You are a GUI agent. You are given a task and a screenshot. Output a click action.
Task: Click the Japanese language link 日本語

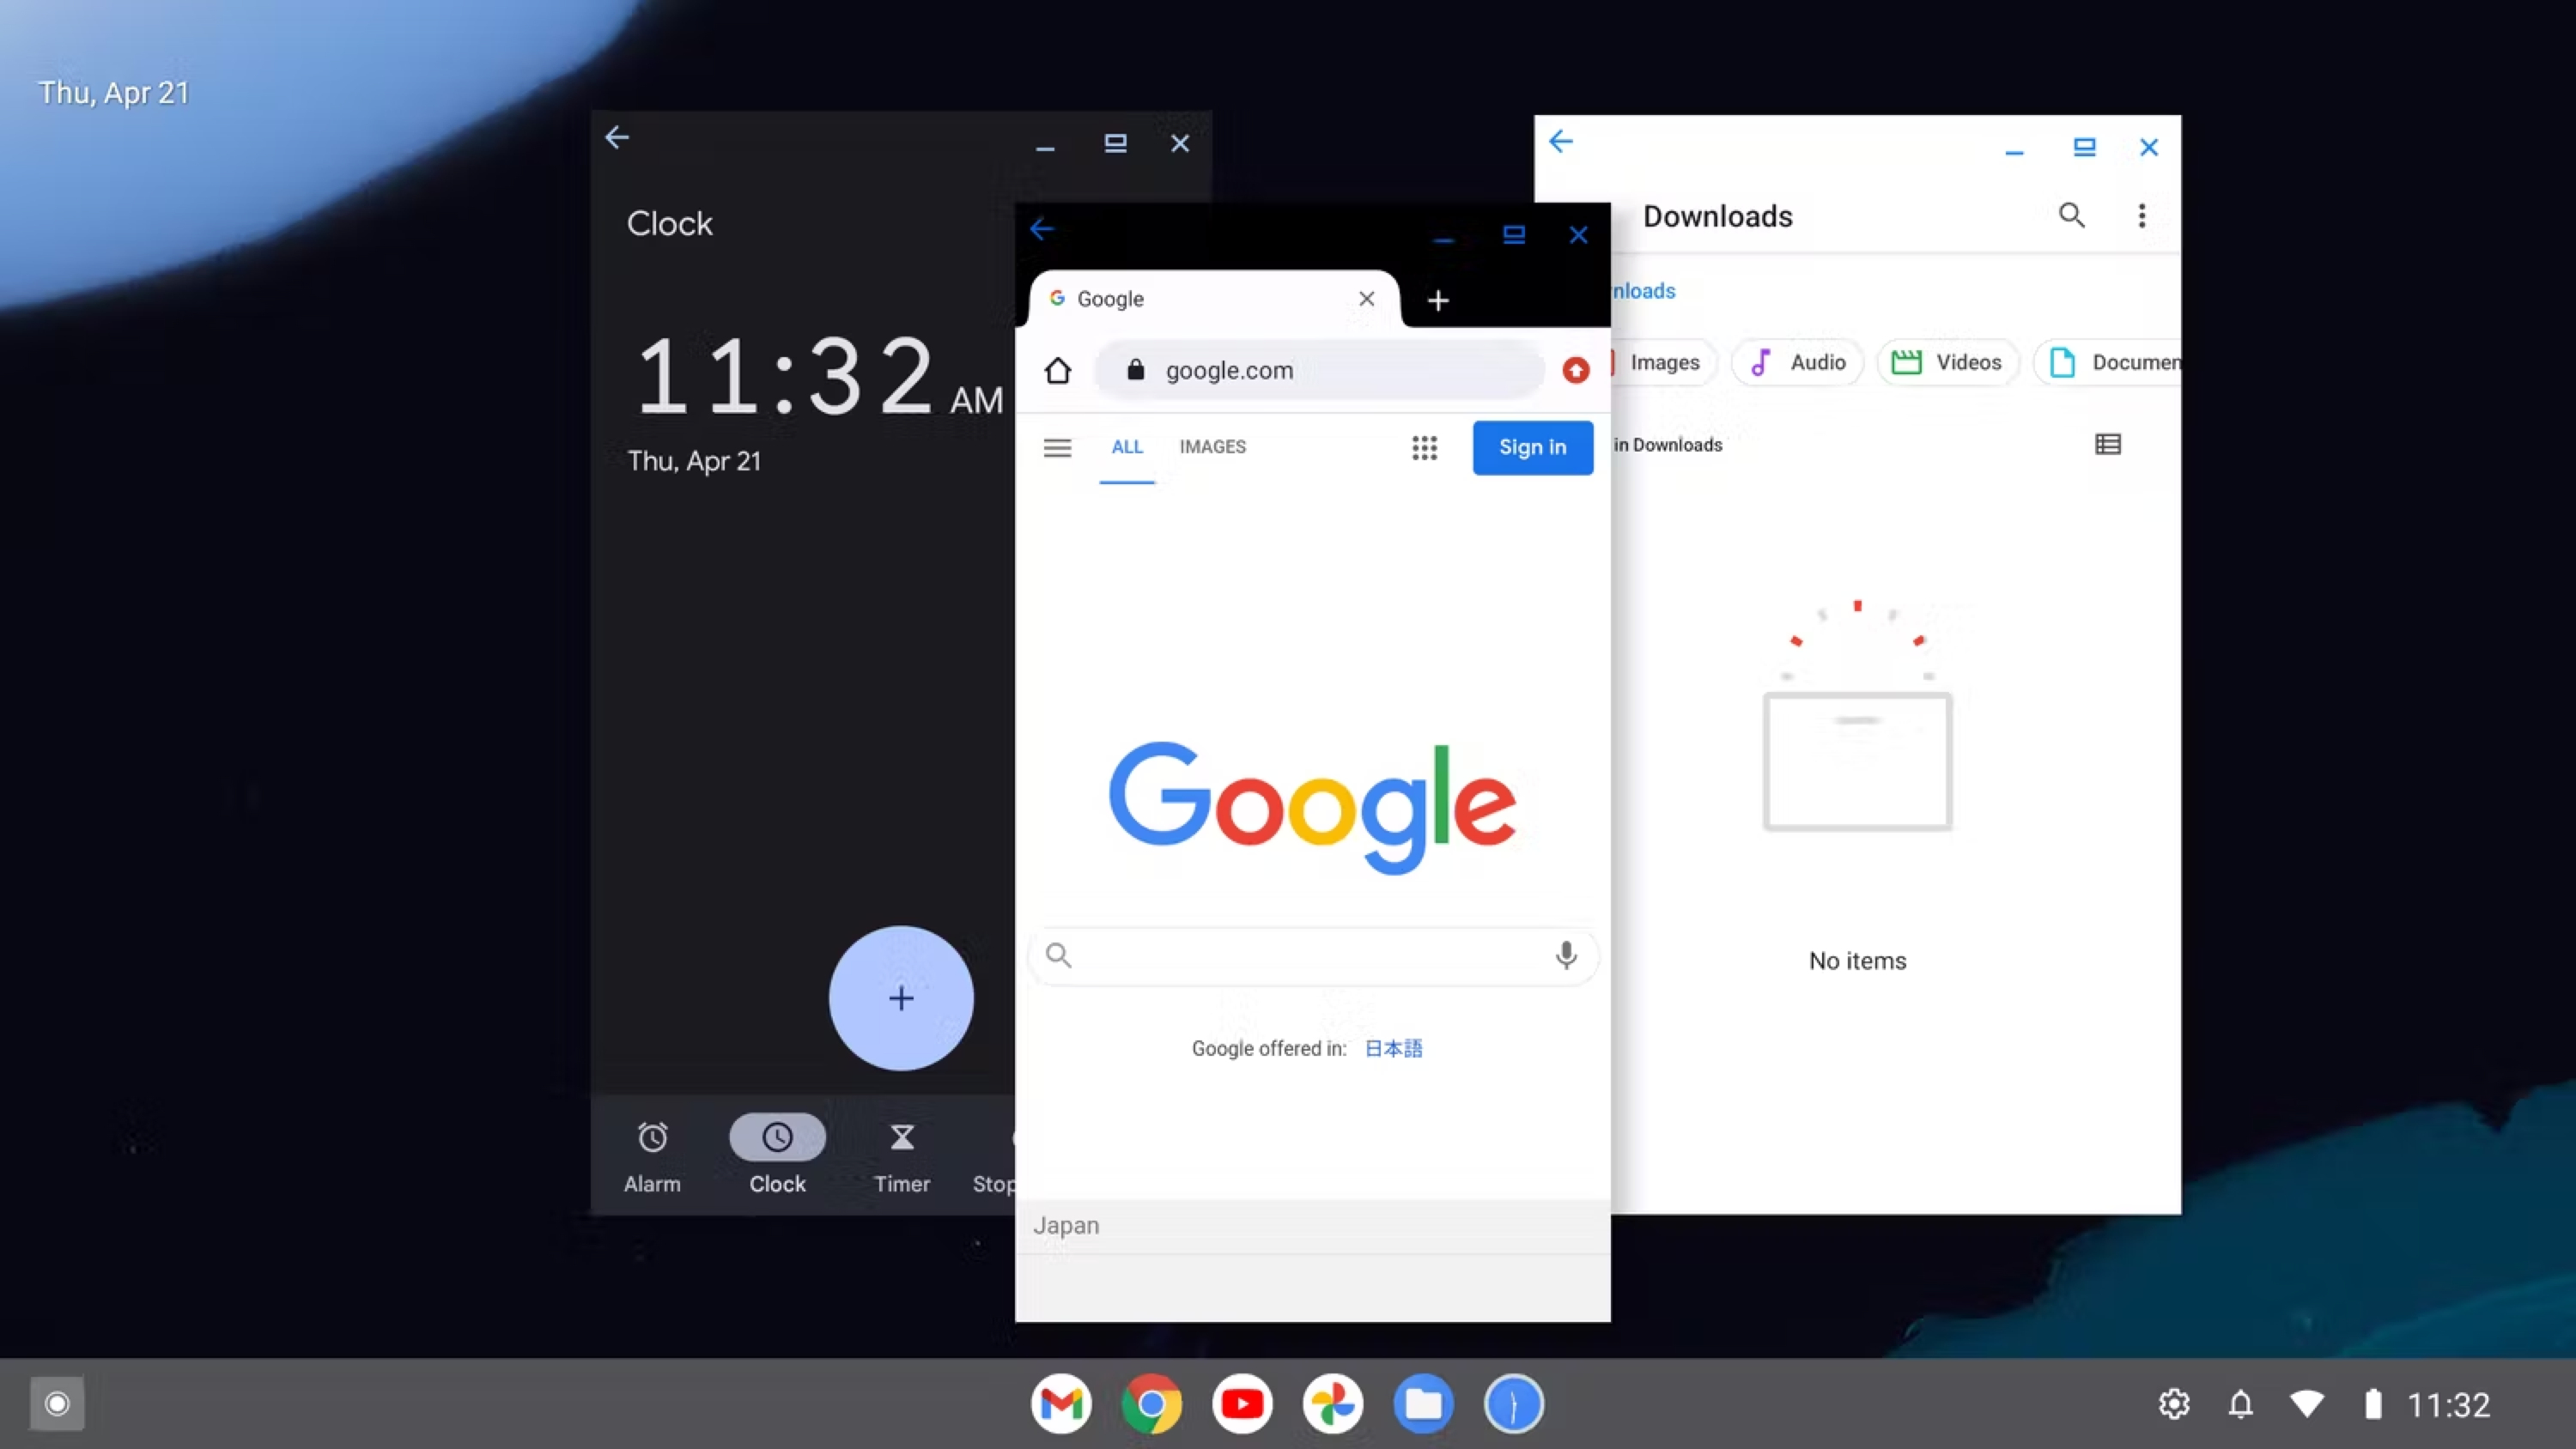point(1394,1047)
